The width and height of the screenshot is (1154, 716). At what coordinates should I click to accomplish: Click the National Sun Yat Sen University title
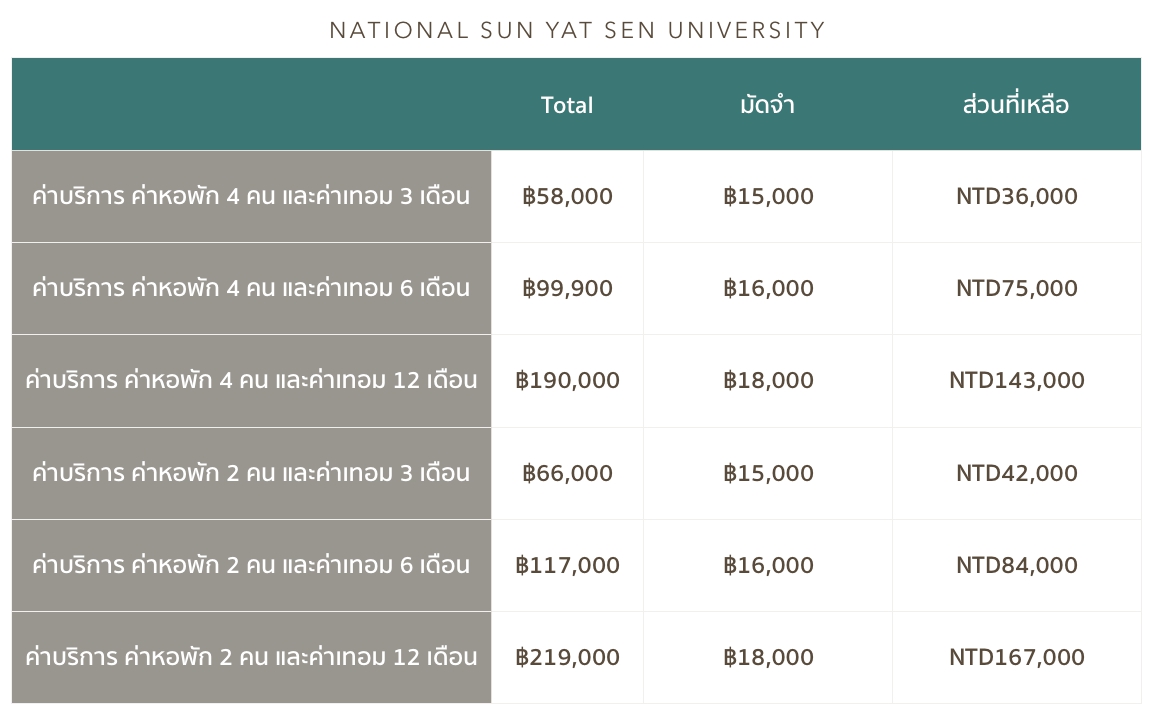(x=577, y=30)
